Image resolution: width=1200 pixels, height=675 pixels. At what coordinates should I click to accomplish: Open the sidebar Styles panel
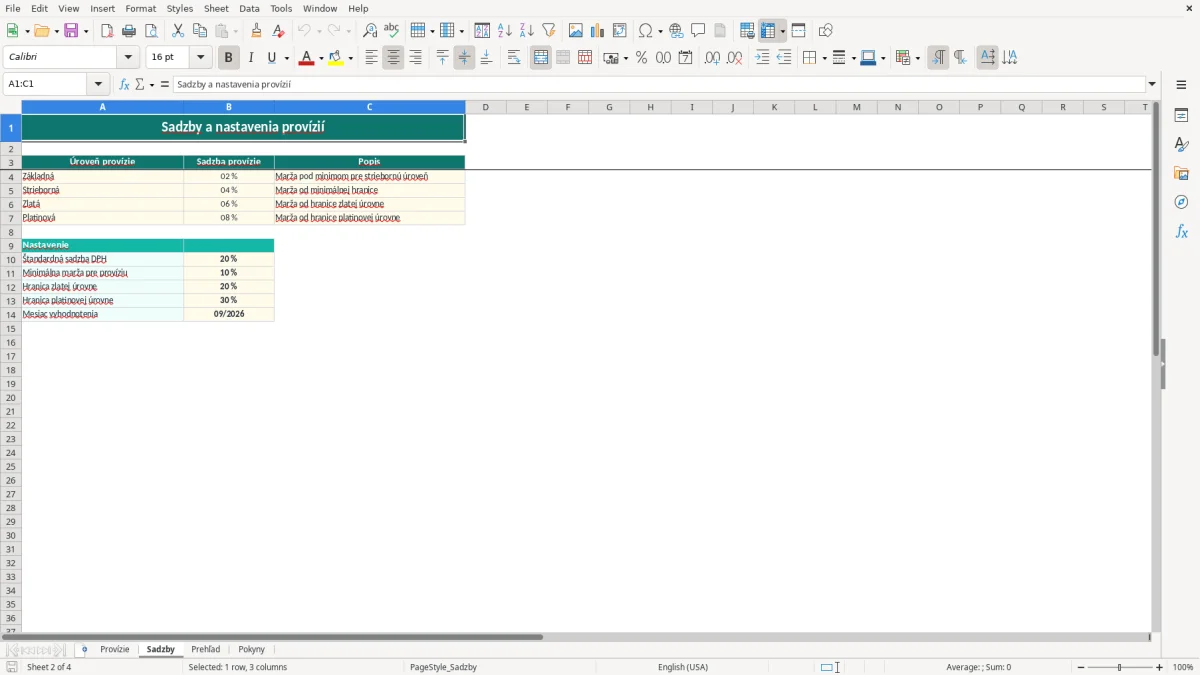(x=1181, y=144)
